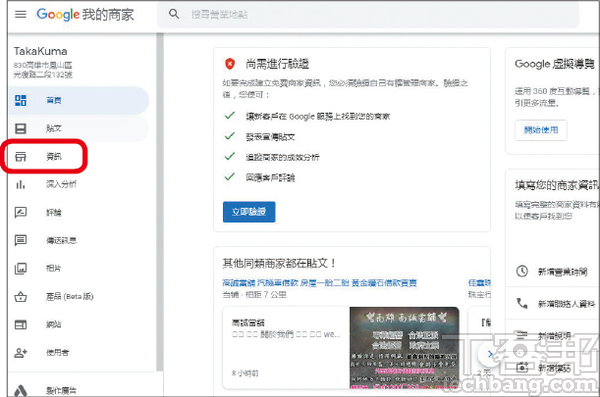Viewport: 600px width, 397px height.
Task: Click the 資訊 storefront icon
Action: (21, 156)
